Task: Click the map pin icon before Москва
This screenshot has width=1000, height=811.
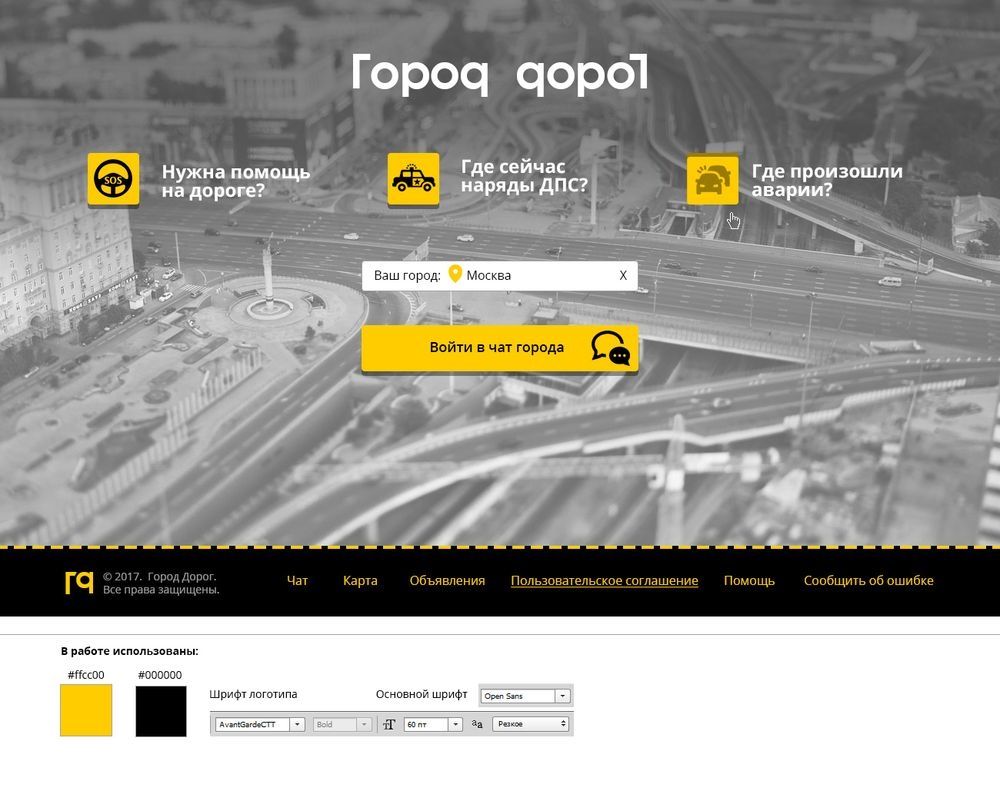Action: point(455,275)
